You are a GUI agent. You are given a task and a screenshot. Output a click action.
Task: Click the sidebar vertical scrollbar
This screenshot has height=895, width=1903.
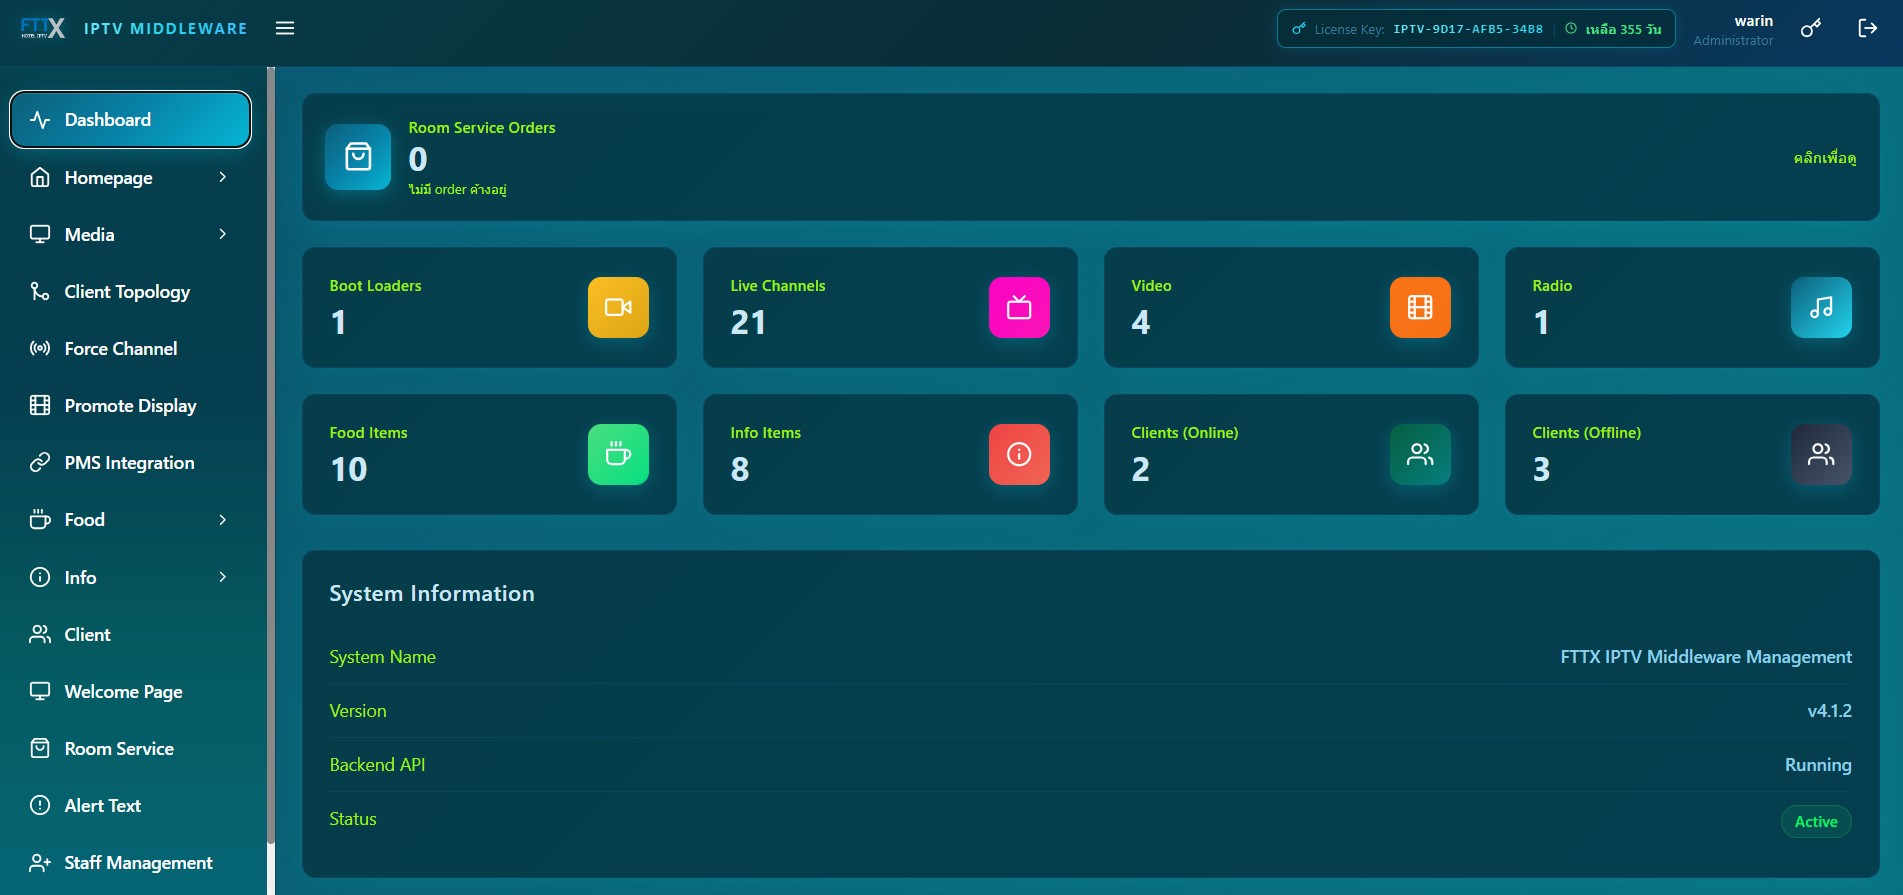pyautogui.click(x=271, y=455)
